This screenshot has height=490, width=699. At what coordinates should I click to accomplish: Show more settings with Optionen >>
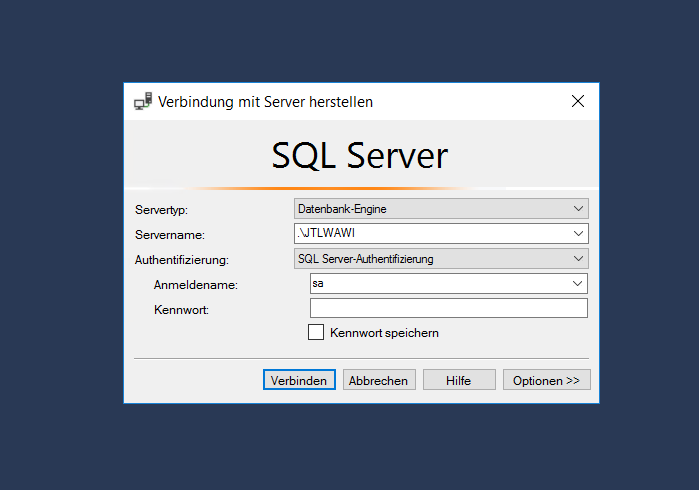(x=547, y=380)
